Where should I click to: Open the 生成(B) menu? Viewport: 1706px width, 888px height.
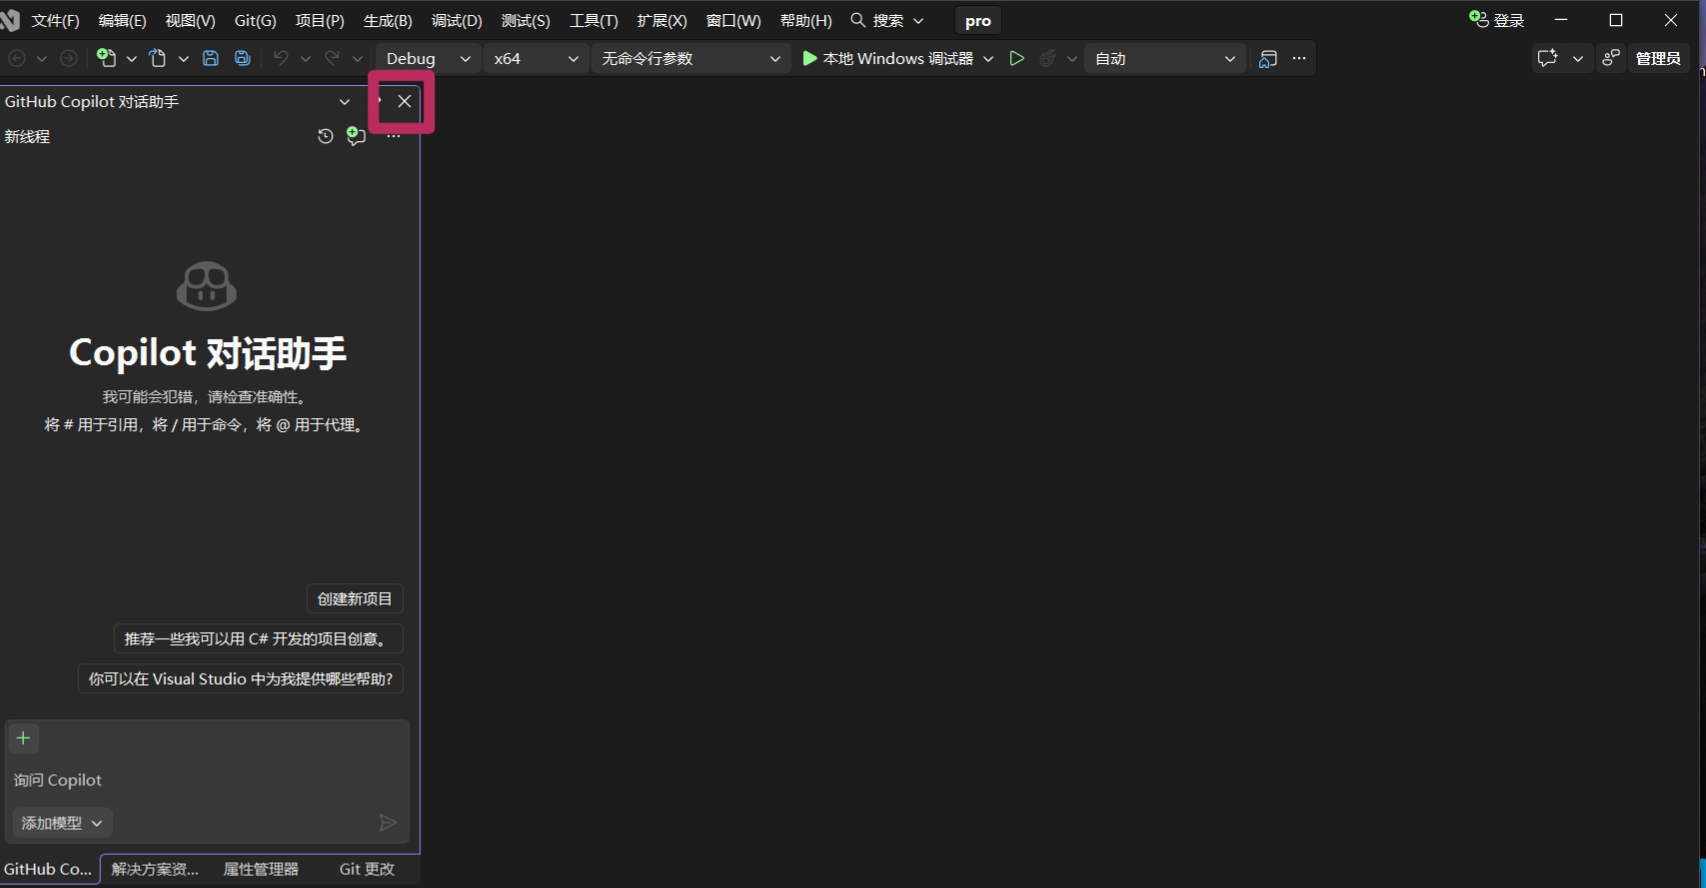(388, 21)
